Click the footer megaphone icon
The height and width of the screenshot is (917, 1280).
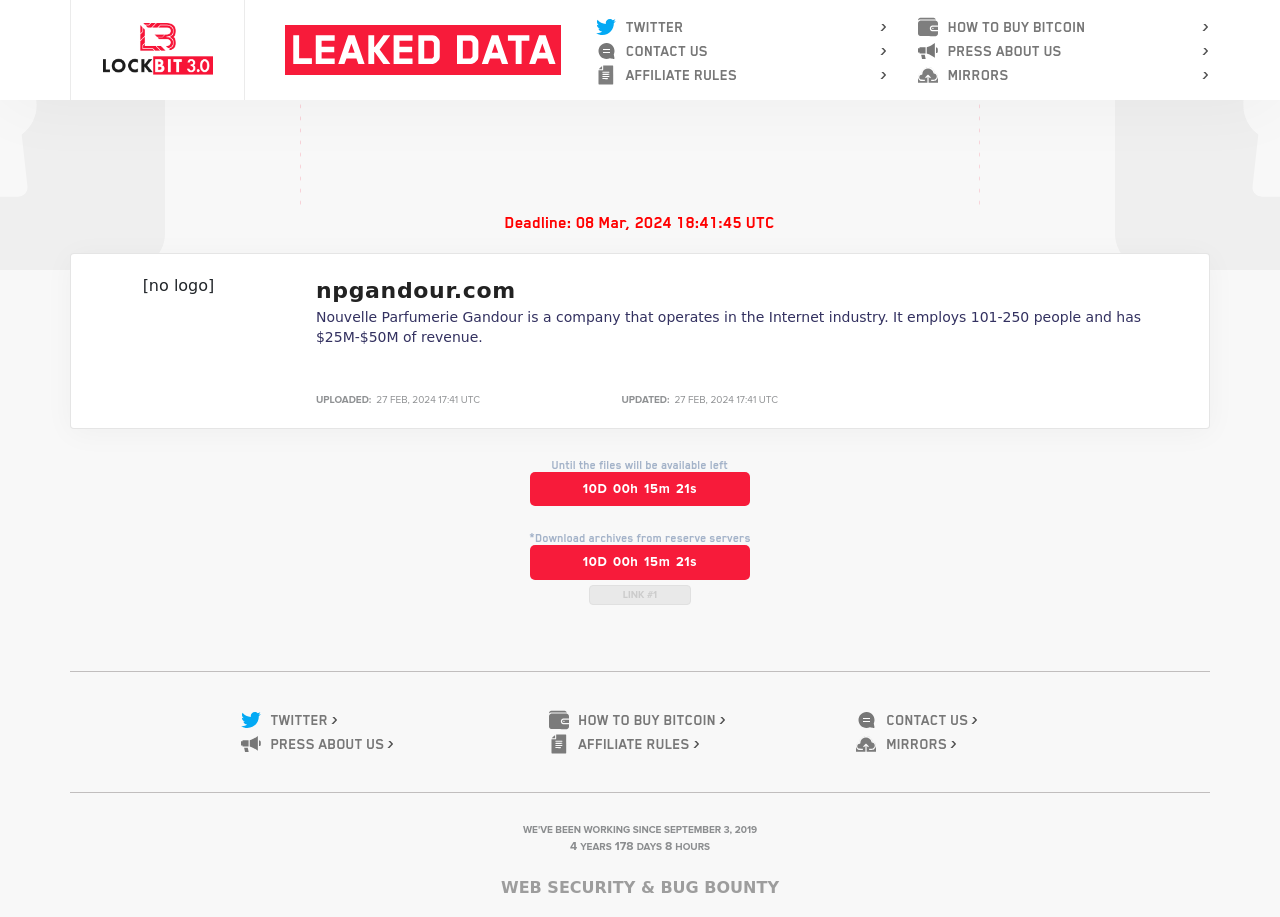[x=251, y=744]
